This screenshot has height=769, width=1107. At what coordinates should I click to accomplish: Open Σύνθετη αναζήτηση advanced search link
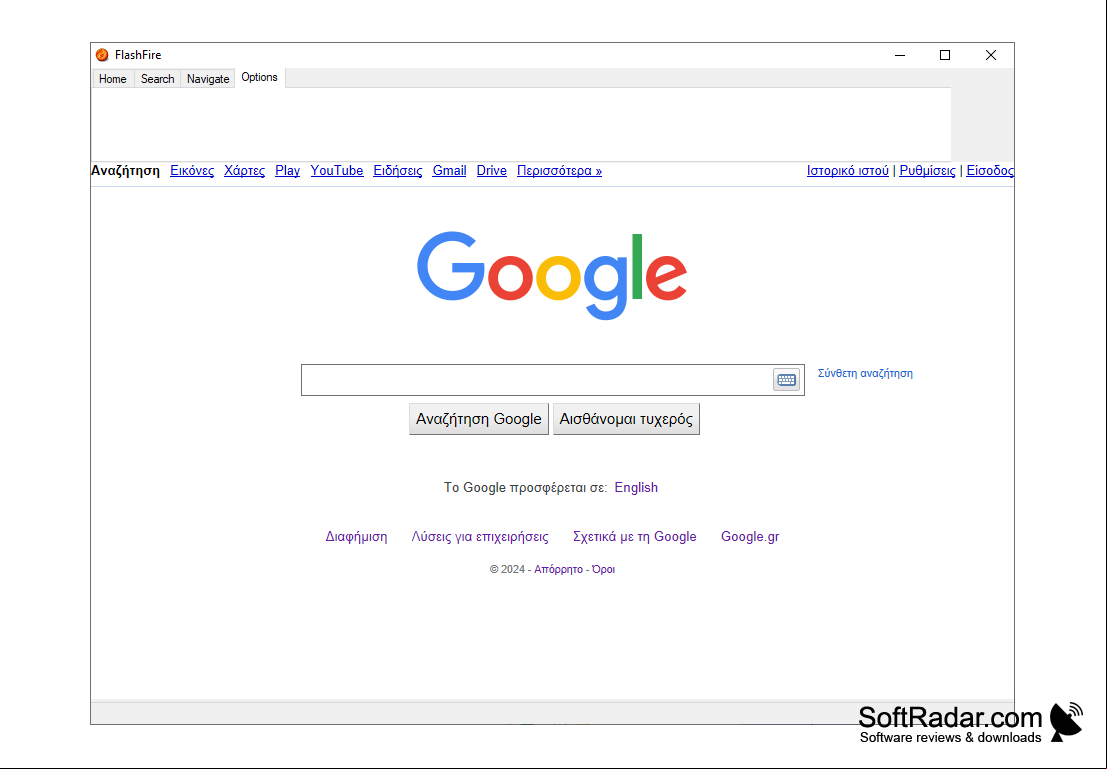[866, 374]
